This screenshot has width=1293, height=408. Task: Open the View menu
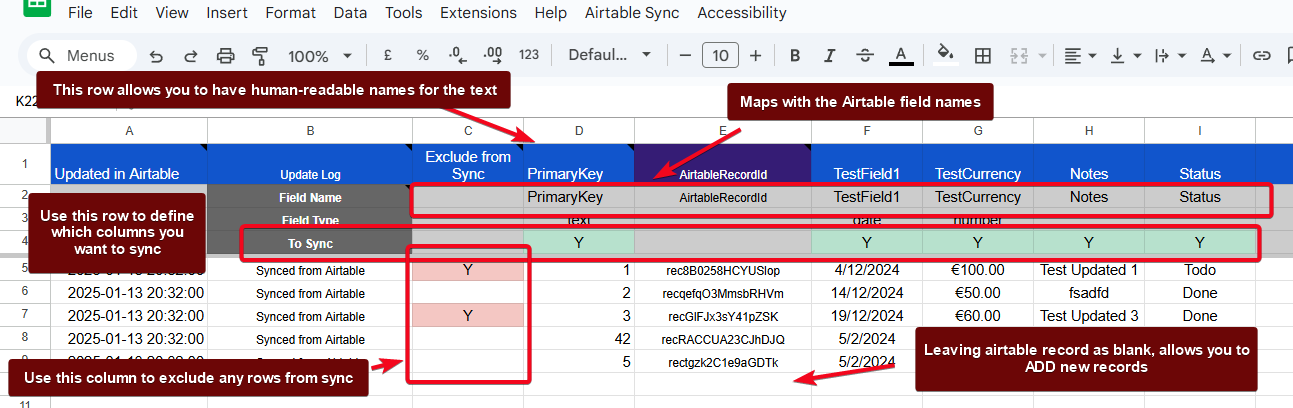coord(172,13)
